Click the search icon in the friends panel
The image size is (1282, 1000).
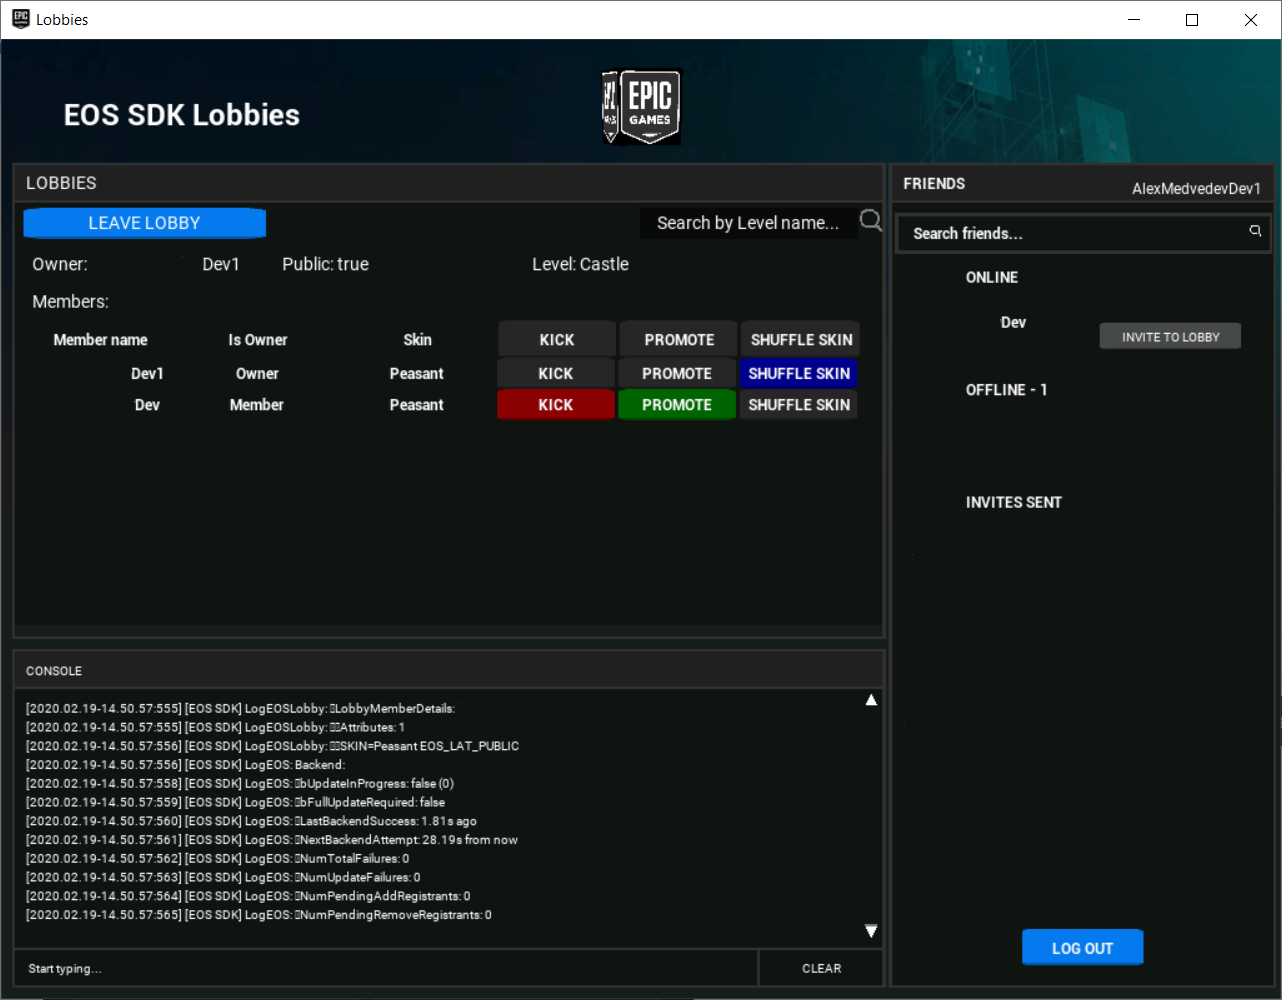point(1255,230)
